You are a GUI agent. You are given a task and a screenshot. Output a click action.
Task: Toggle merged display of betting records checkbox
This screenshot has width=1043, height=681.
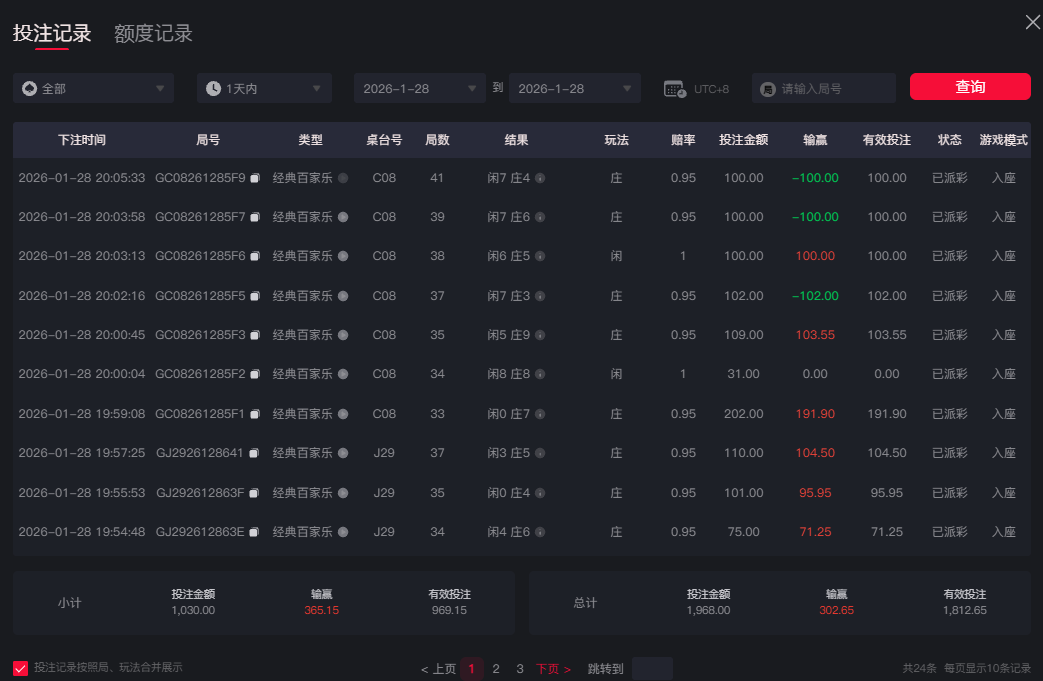coord(21,668)
